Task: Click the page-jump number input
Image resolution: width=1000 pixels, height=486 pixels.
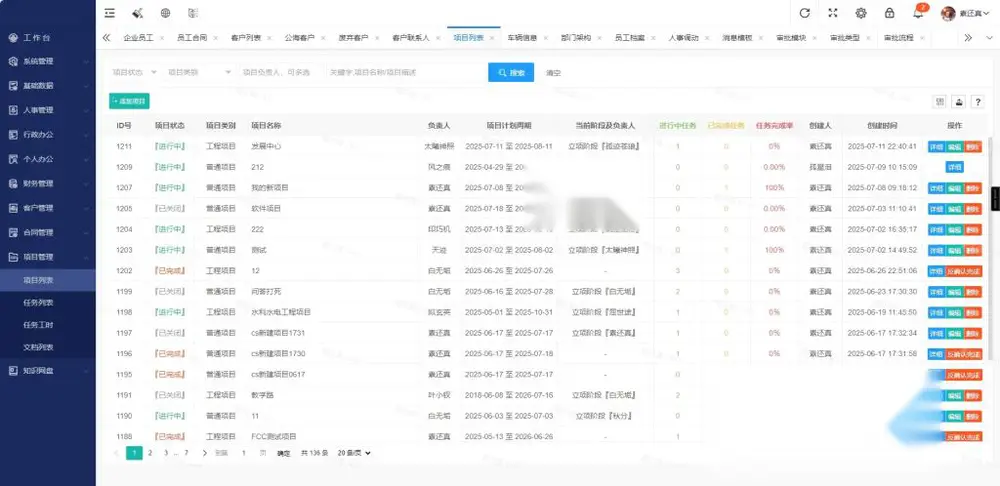Action: [x=244, y=453]
